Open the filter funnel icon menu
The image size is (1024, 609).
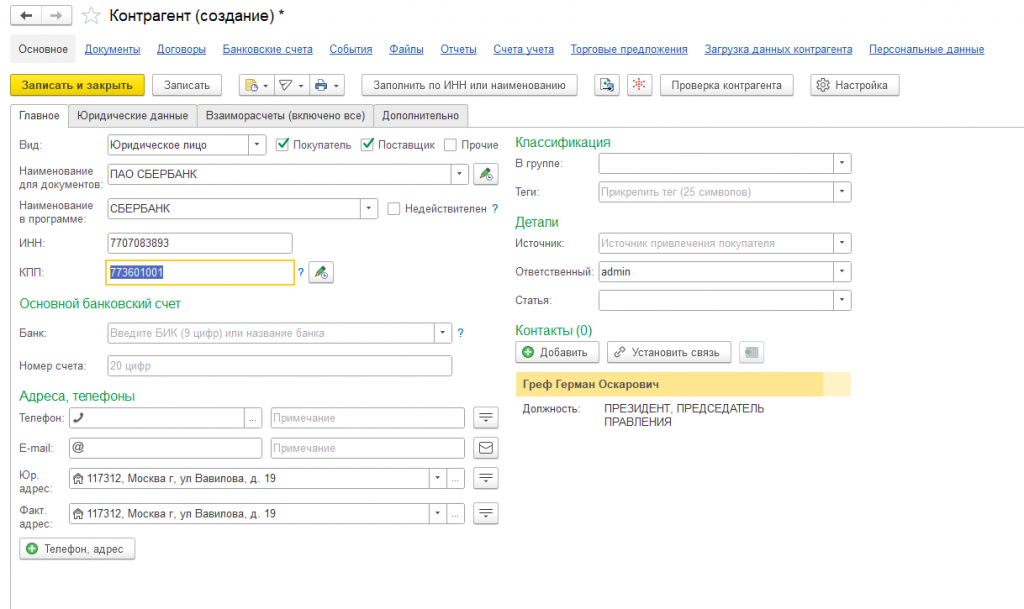291,85
